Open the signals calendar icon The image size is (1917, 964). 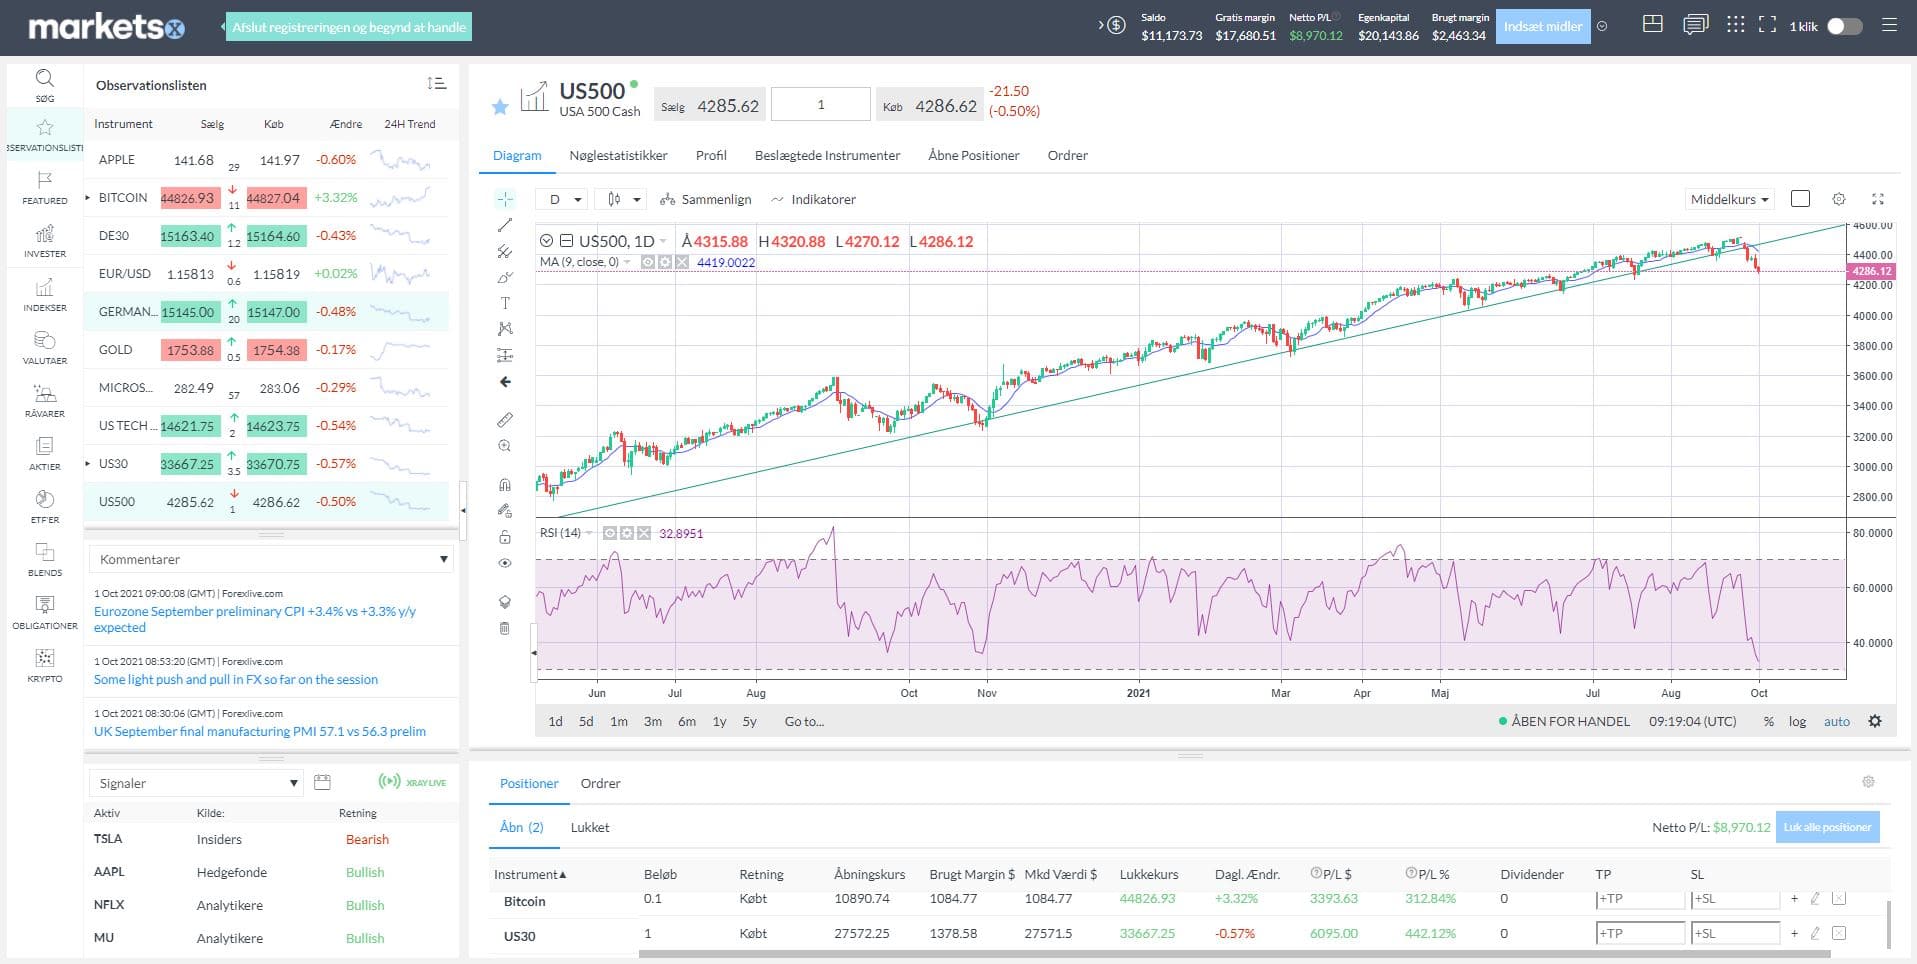click(322, 782)
